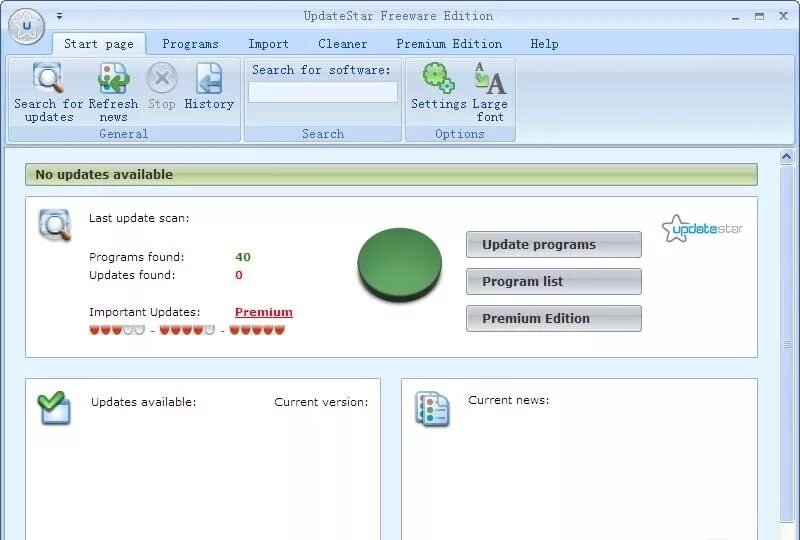Click the Stop icon
The height and width of the screenshot is (540, 800).
(162, 78)
